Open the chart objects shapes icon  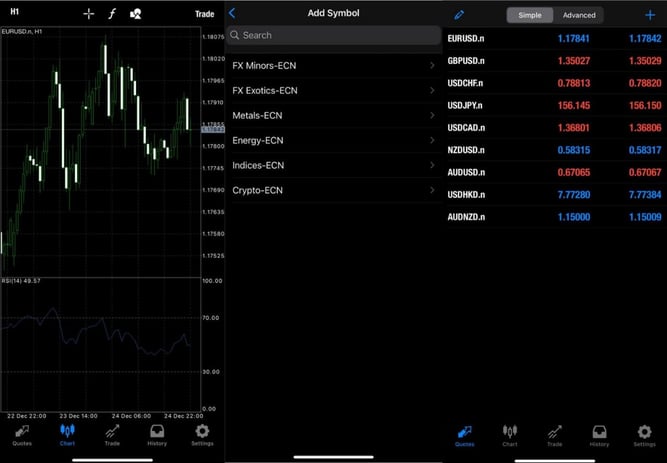click(x=136, y=14)
